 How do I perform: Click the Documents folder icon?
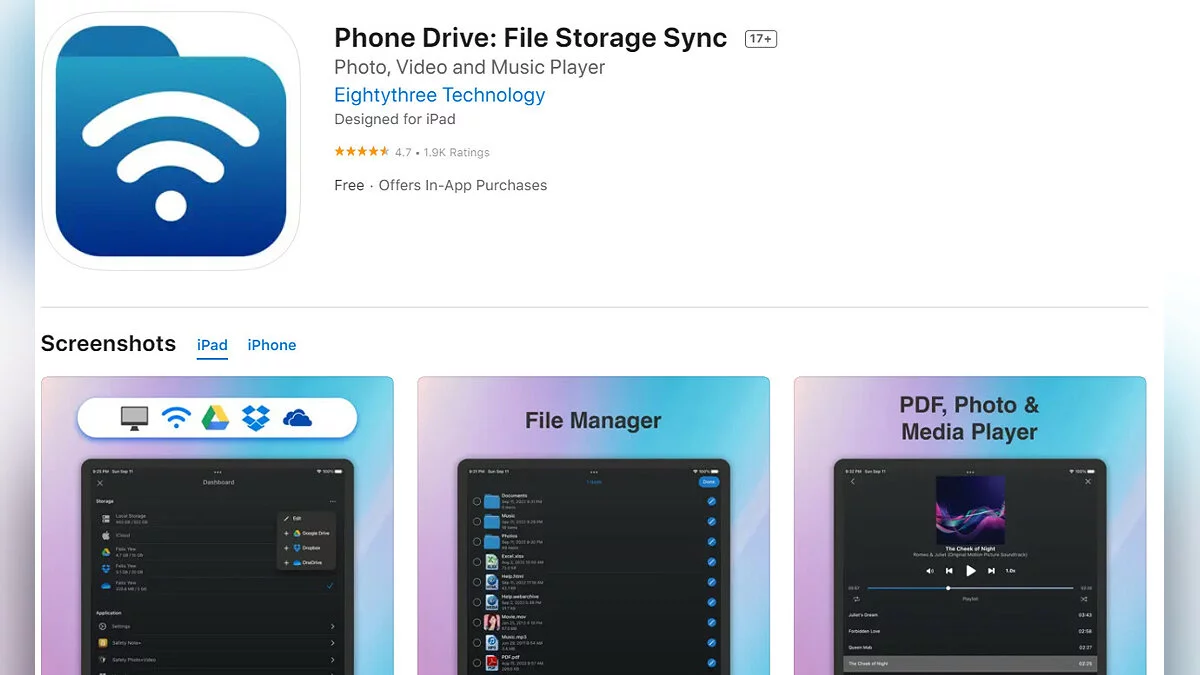[492, 502]
